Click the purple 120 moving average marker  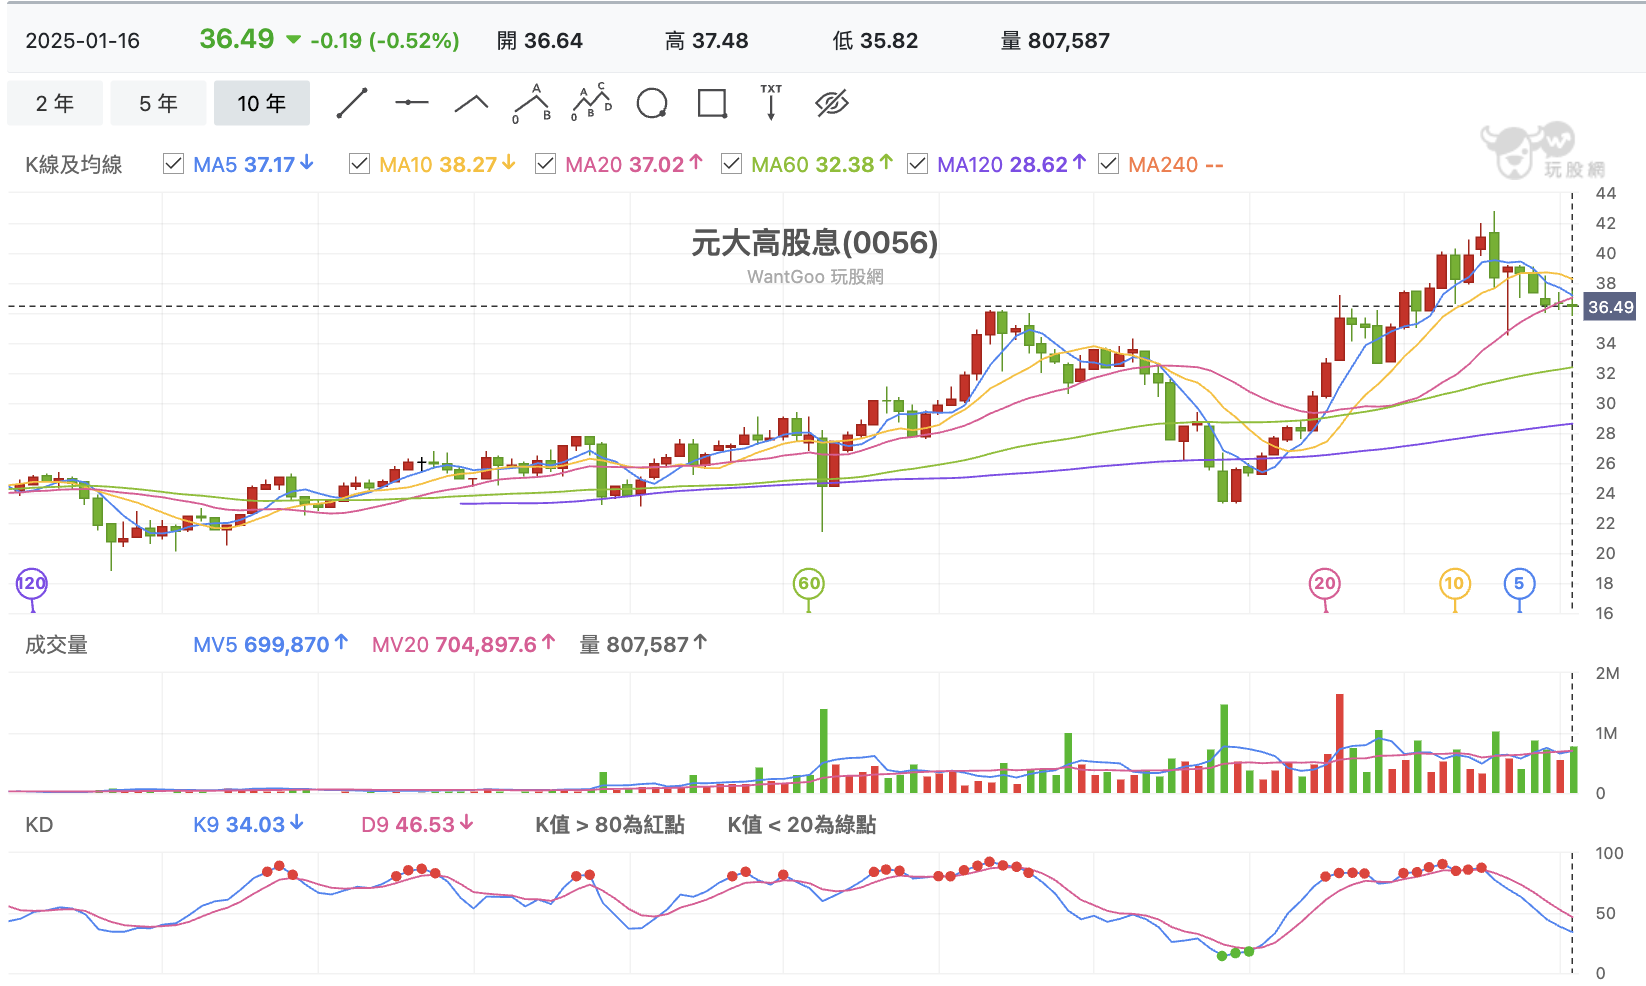[32, 584]
